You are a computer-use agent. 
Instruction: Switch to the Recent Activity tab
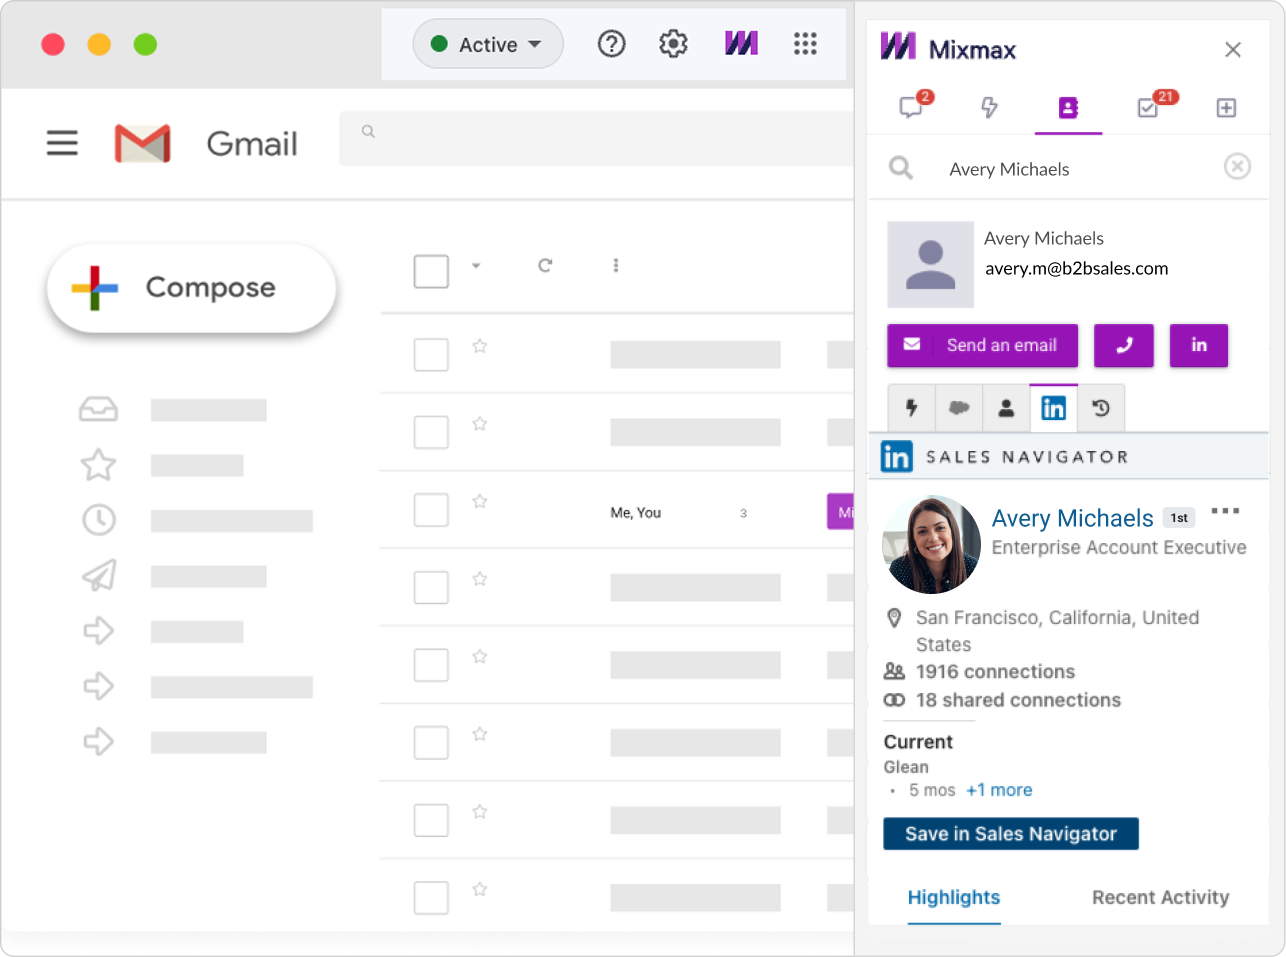(1160, 897)
